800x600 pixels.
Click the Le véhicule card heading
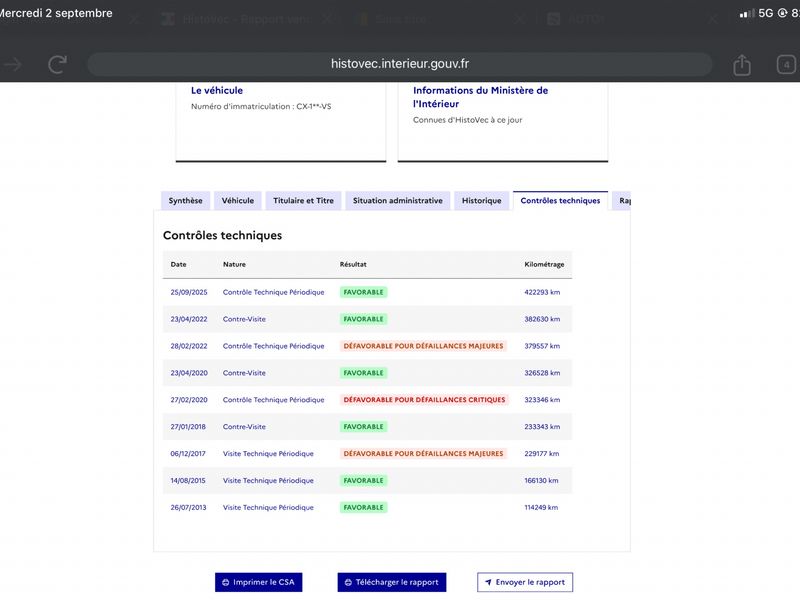(x=217, y=90)
